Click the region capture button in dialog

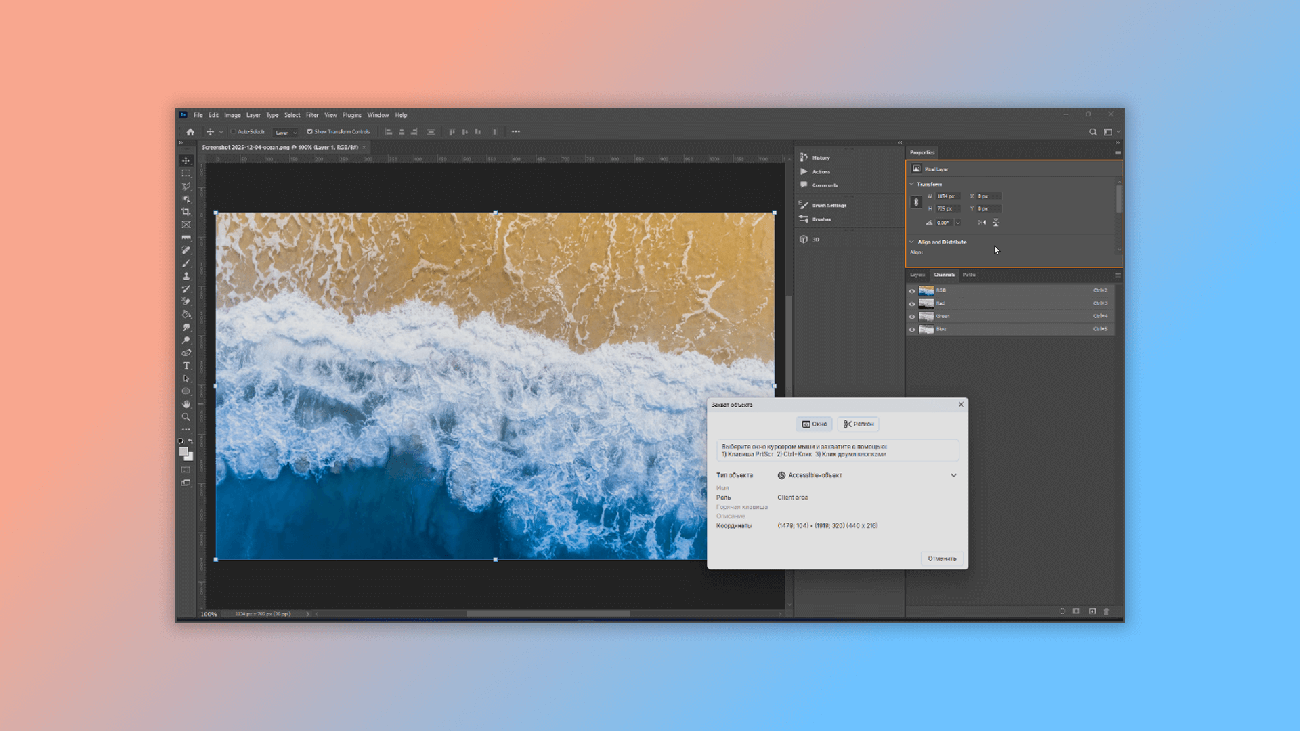(x=858, y=424)
